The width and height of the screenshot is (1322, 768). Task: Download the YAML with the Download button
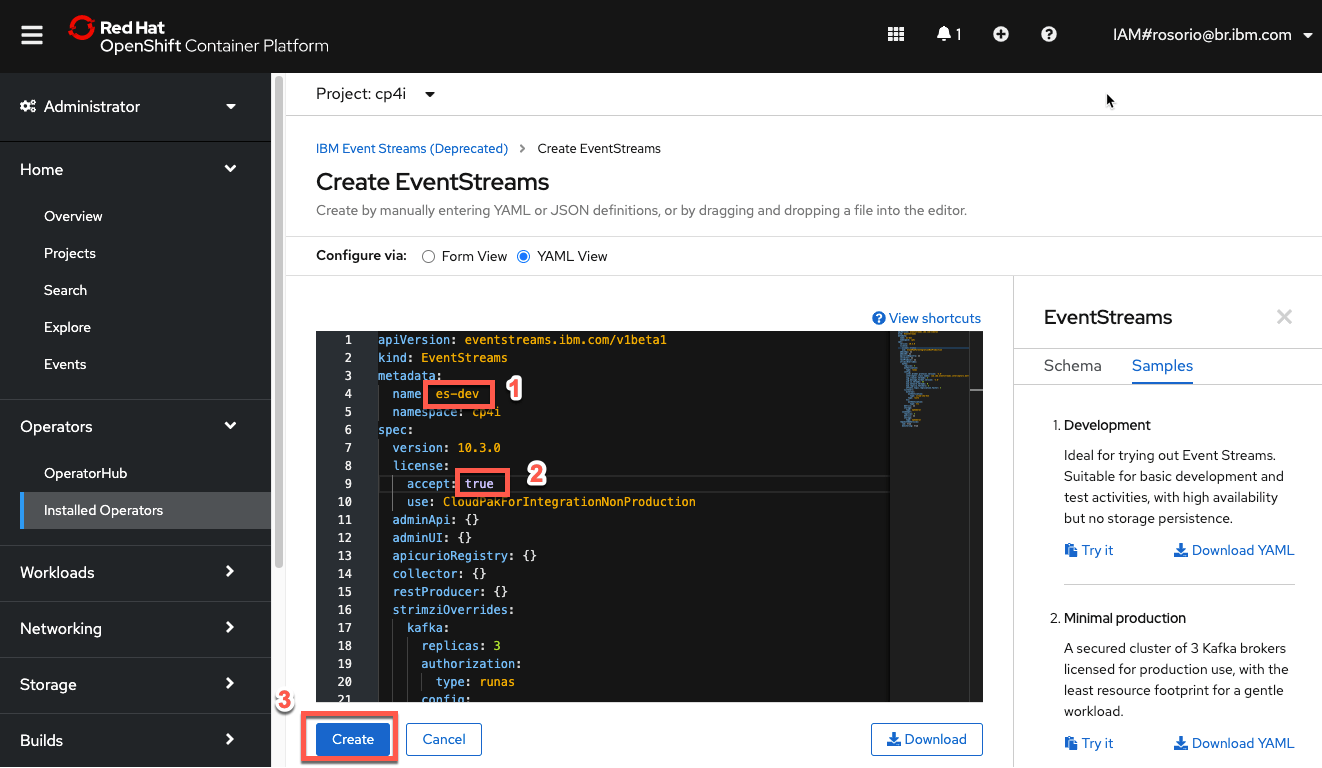pyautogui.click(x=926, y=739)
